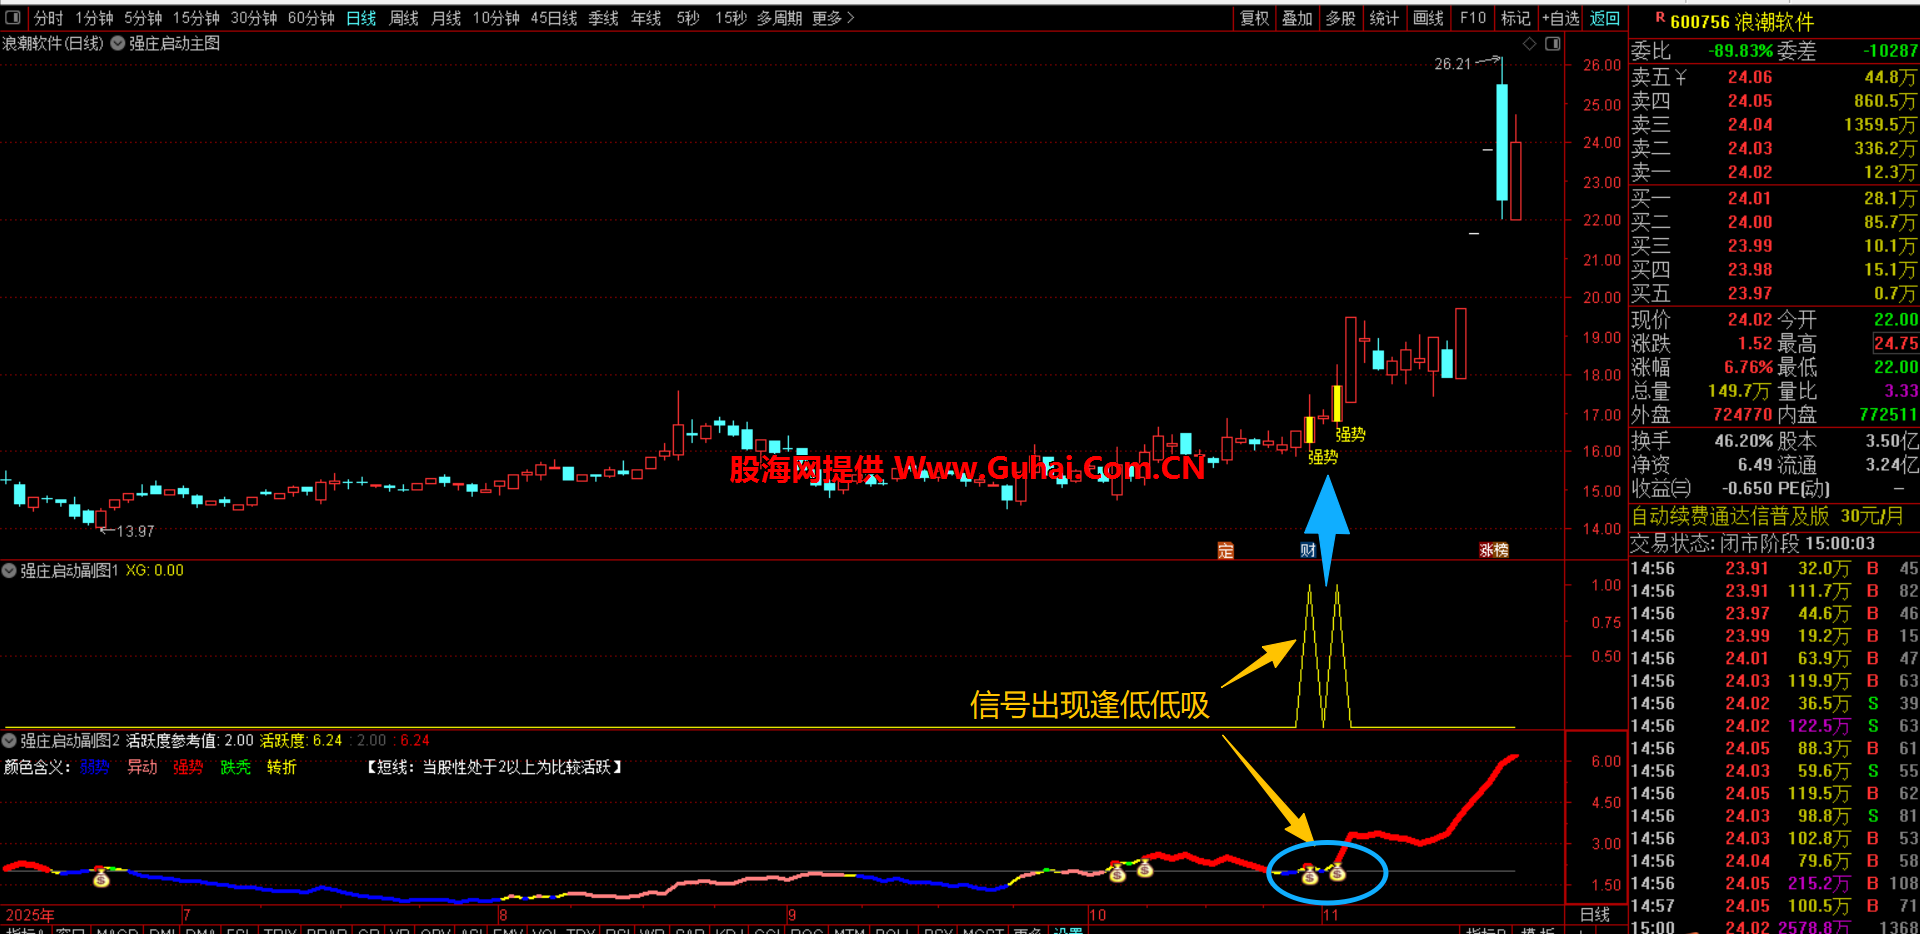
Task: Click the money bag icon at far left of activity line
Action: click(101, 879)
